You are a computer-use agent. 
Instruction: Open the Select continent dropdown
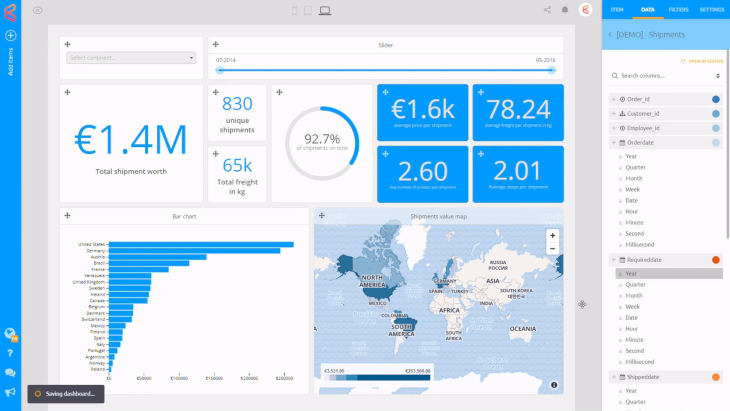point(131,58)
